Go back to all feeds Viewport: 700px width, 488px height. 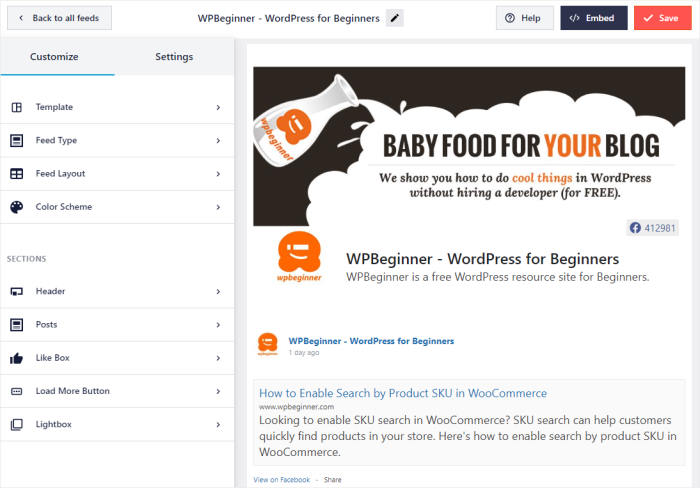57,18
